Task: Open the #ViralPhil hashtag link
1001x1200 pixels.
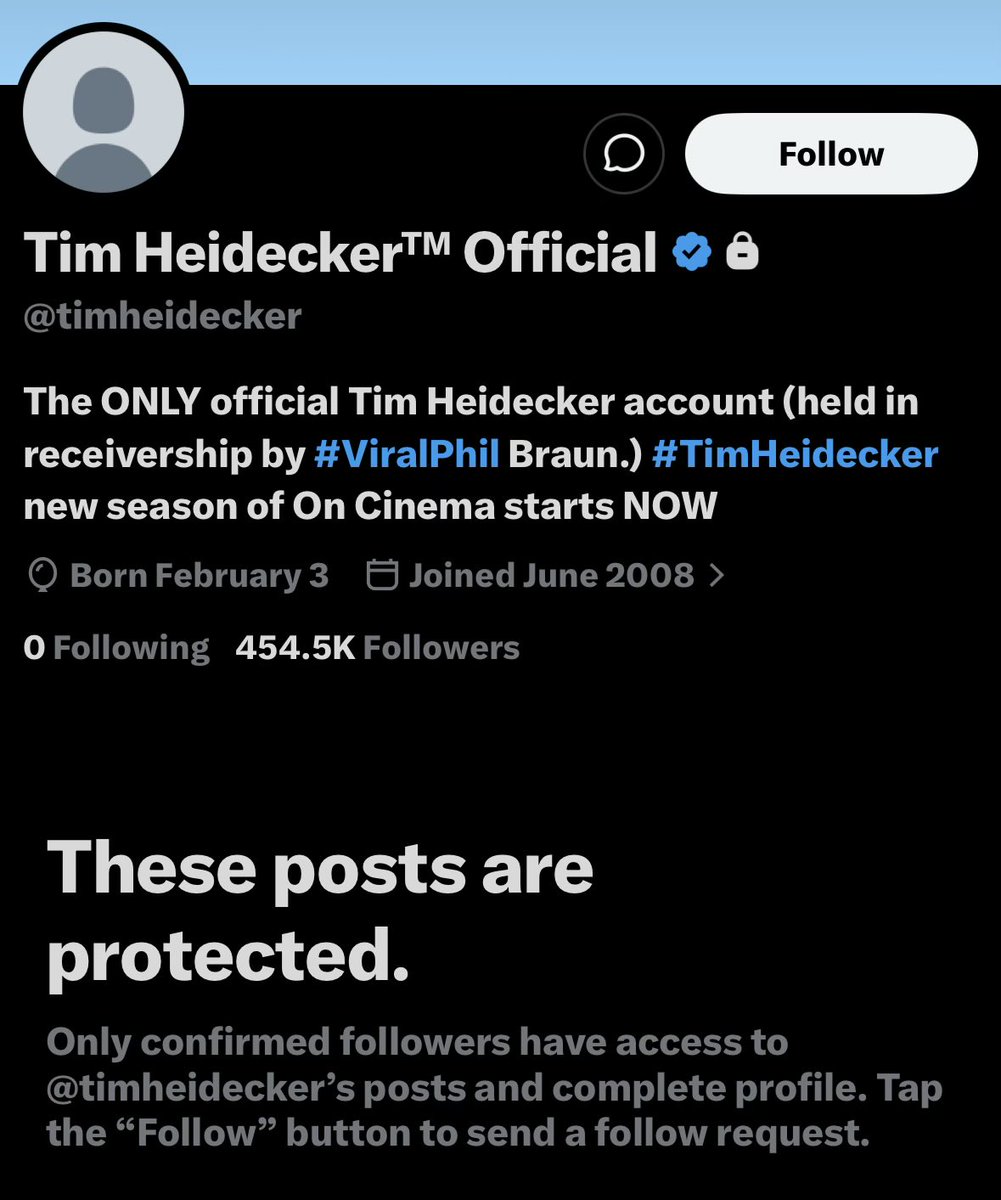Action: 406,454
